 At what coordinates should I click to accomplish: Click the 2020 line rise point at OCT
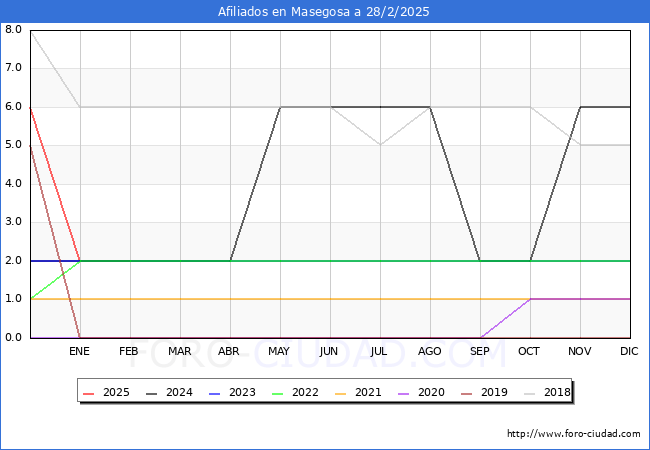click(531, 299)
